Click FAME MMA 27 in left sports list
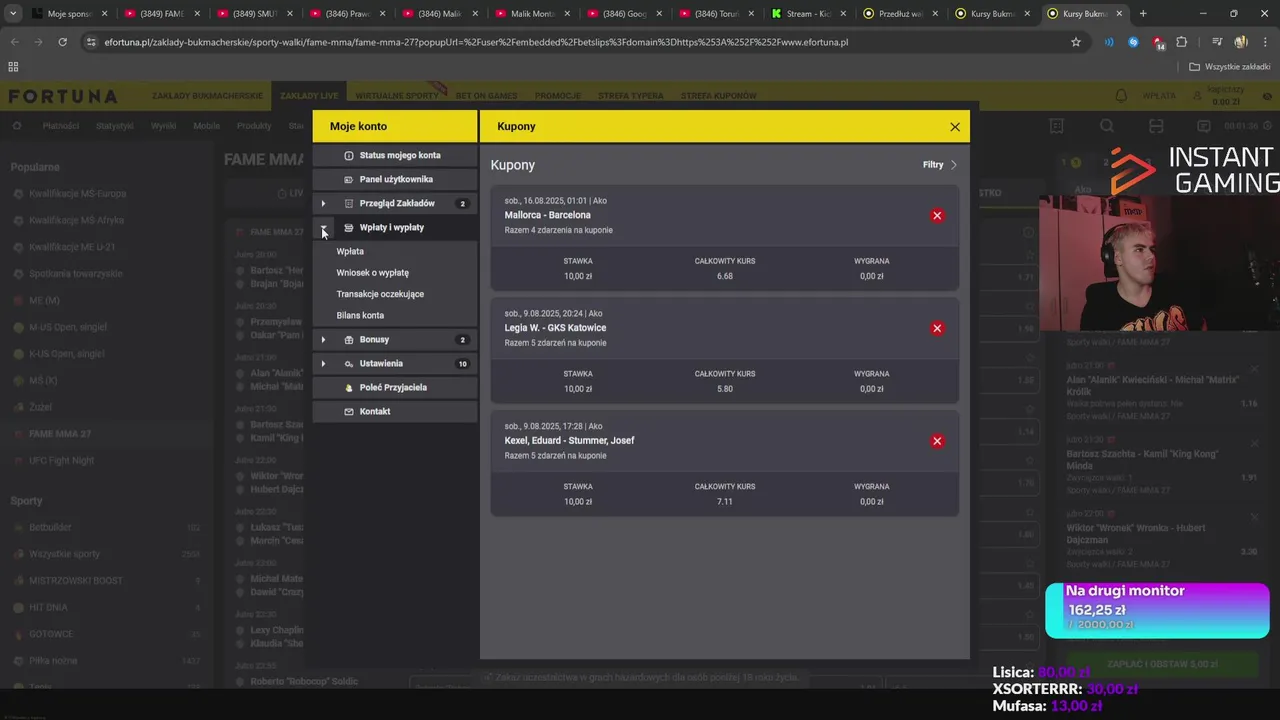This screenshot has height=720, width=1280. click(x=60, y=434)
